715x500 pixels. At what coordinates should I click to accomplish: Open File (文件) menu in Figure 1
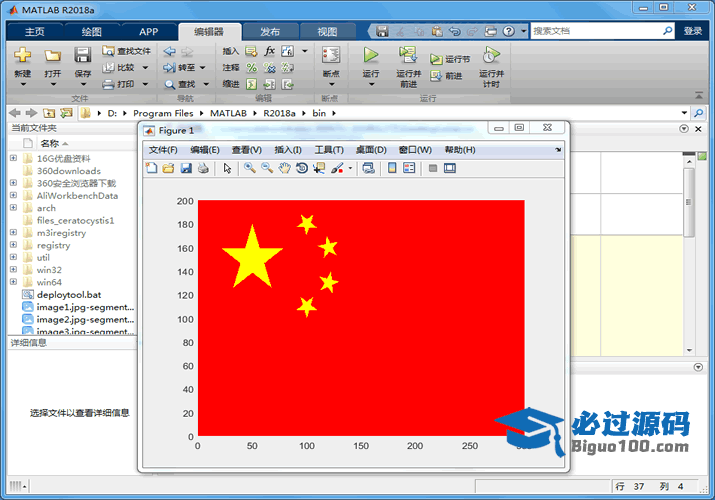point(163,150)
